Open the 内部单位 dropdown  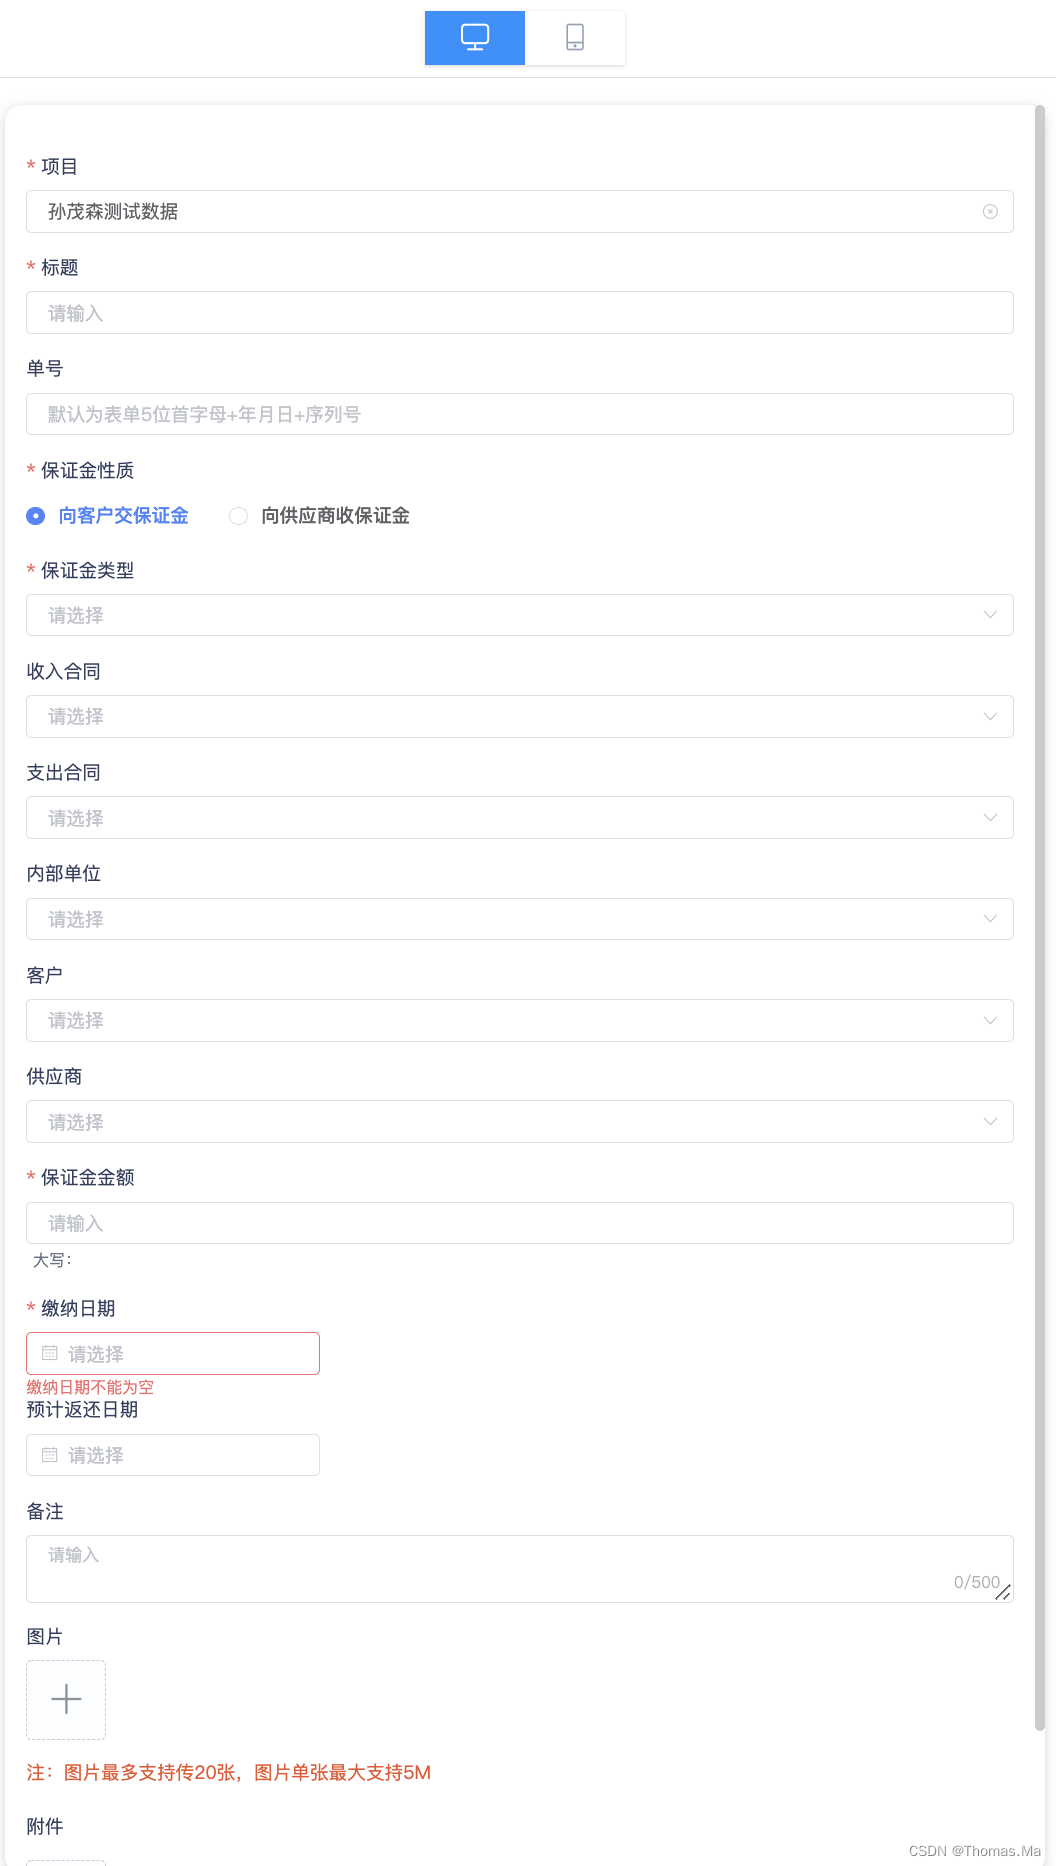pyautogui.click(x=520, y=919)
